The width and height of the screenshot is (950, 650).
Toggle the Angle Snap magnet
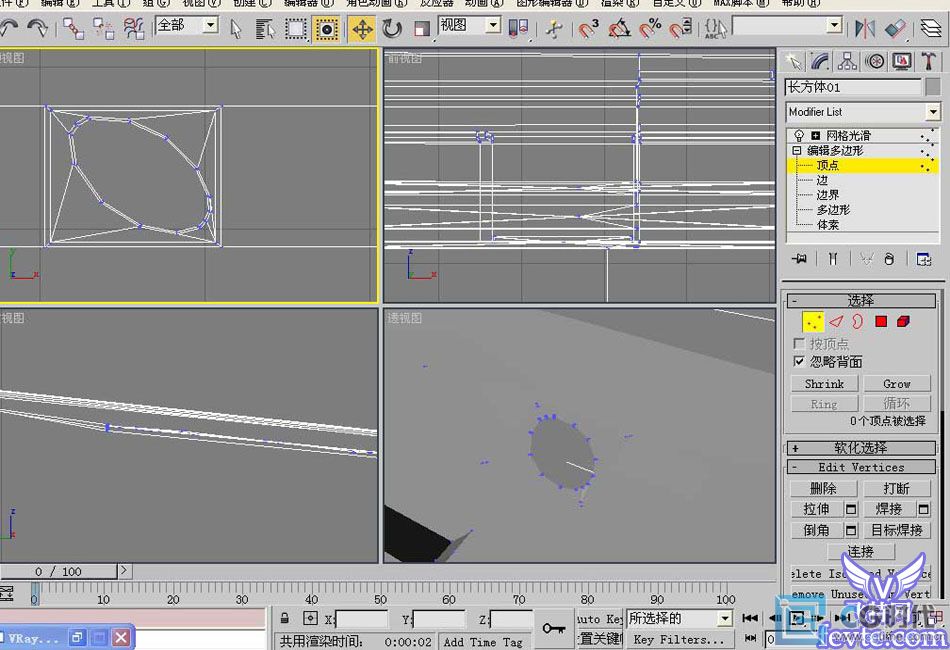[619, 28]
